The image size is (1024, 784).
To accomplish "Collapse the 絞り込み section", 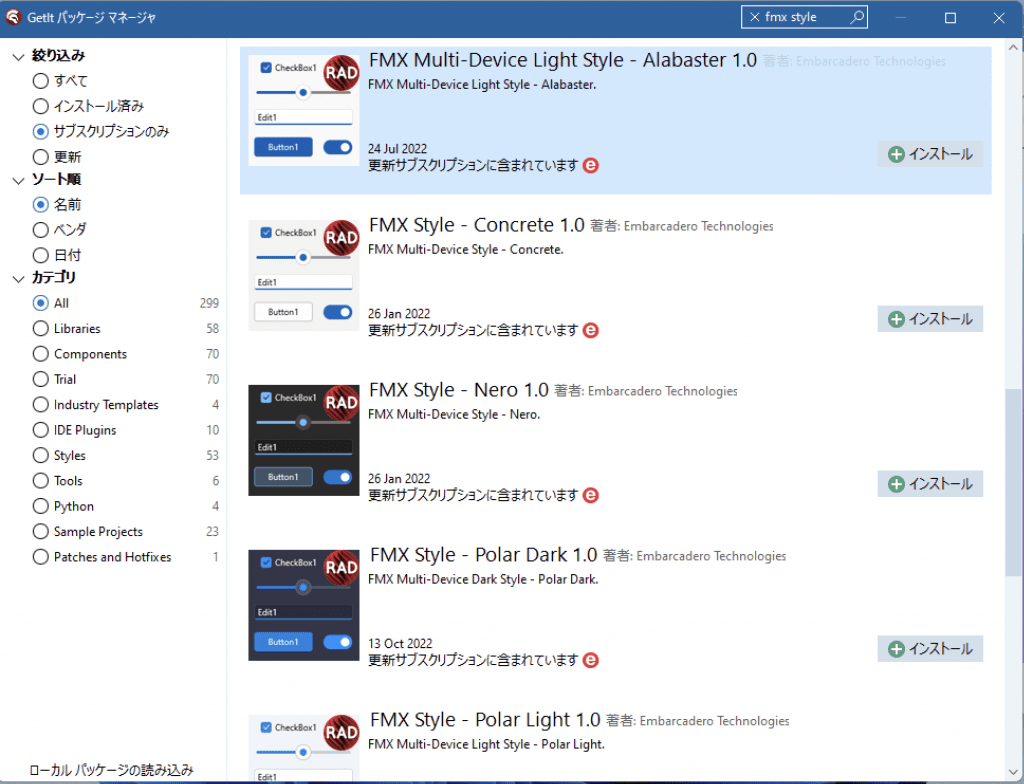I will coord(18,57).
